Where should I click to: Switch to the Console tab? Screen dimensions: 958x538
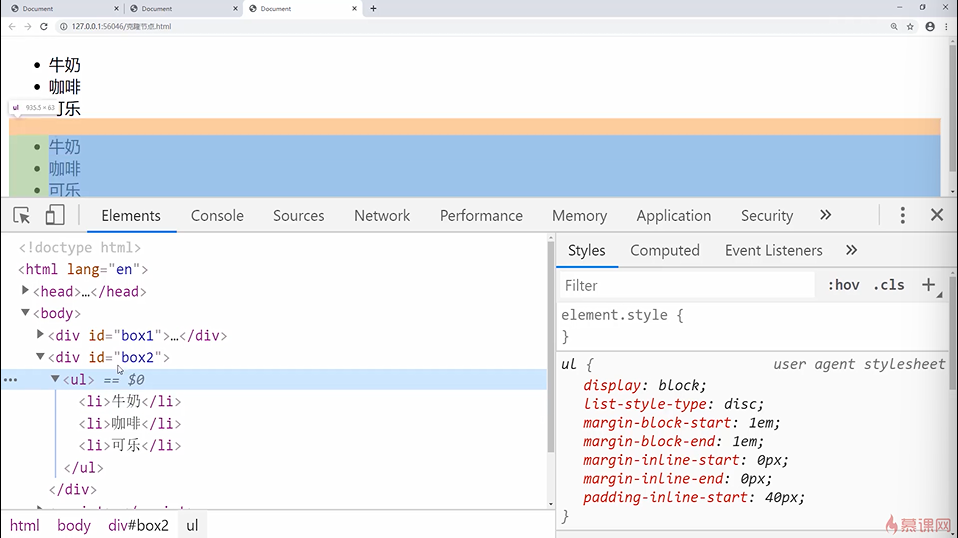pos(217,215)
